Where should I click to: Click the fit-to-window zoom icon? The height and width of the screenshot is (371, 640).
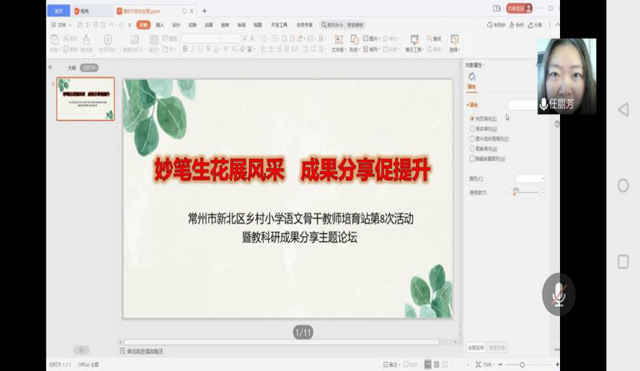click(478, 364)
